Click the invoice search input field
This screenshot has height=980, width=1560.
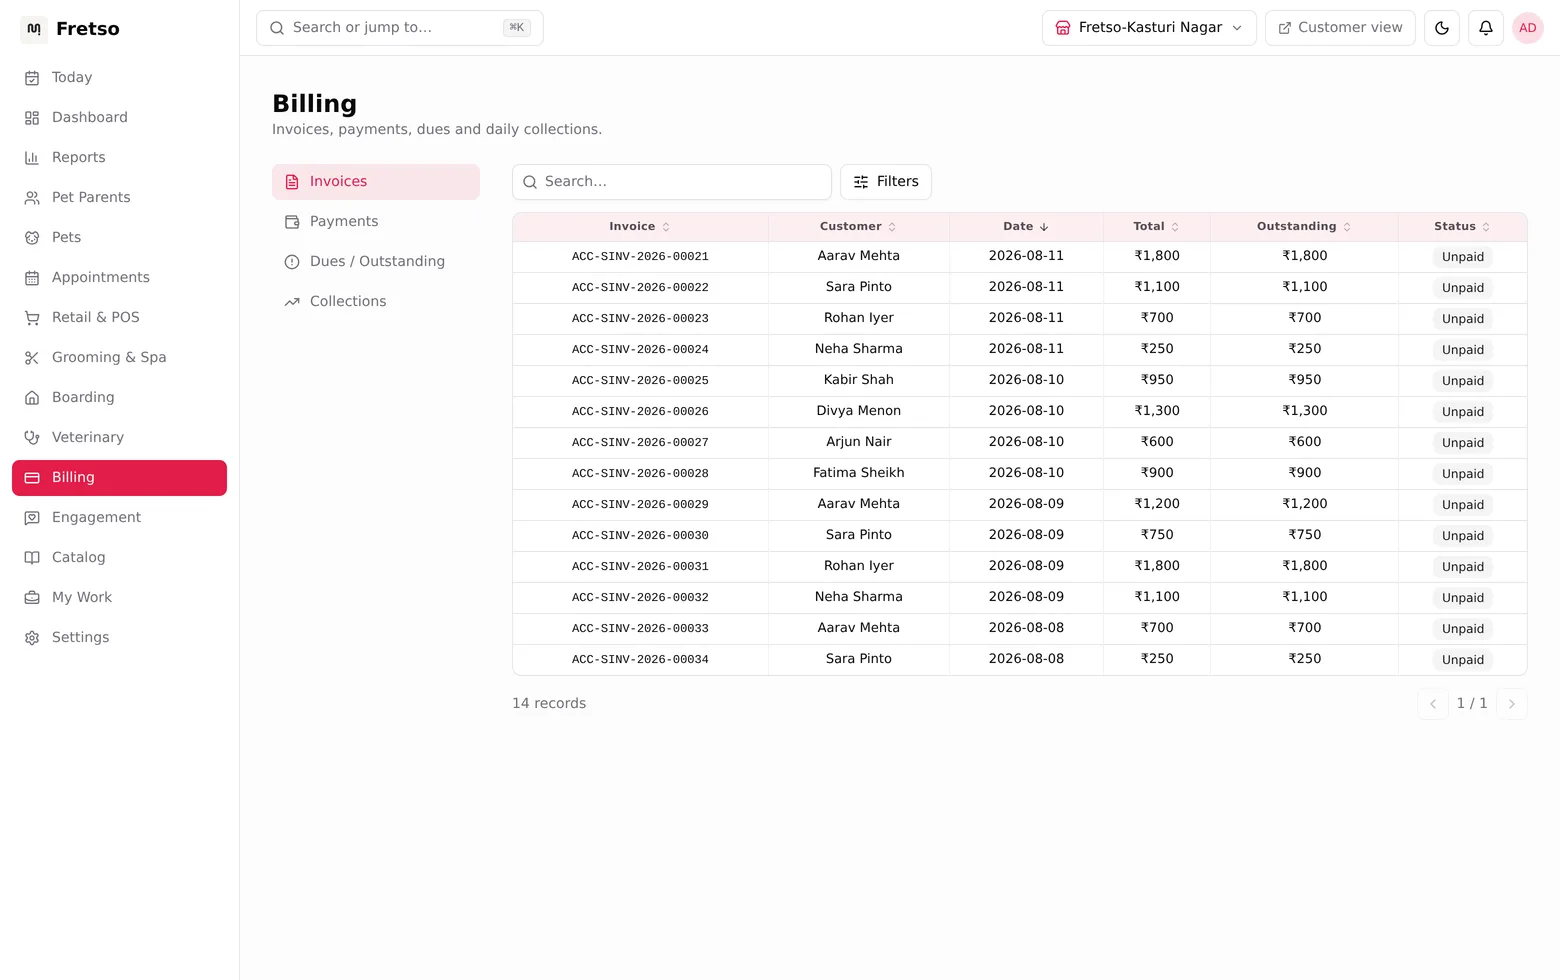pos(672,182)
